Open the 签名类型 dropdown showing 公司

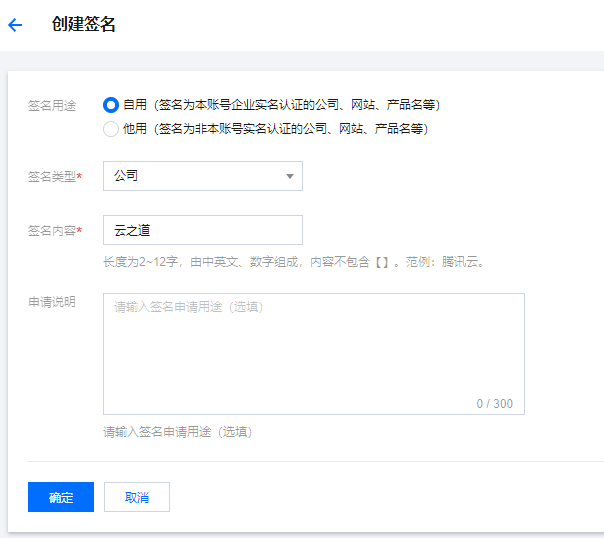[x=202, y=176]
